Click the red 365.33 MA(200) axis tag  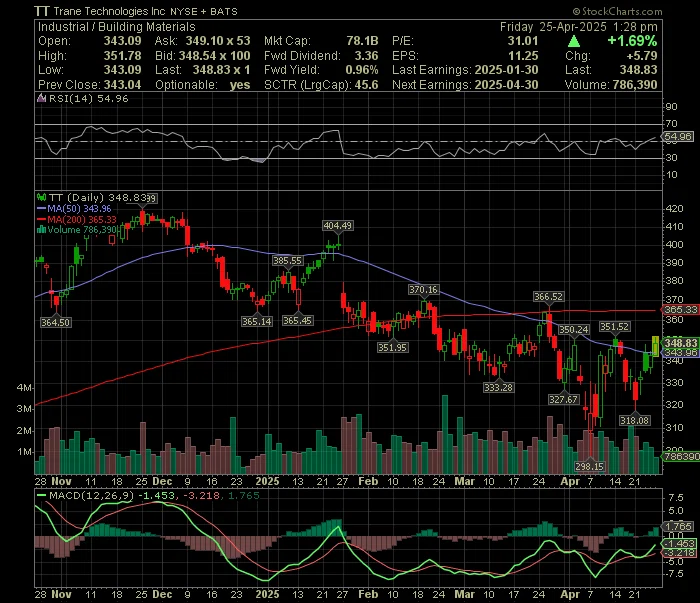coord(680,310)
